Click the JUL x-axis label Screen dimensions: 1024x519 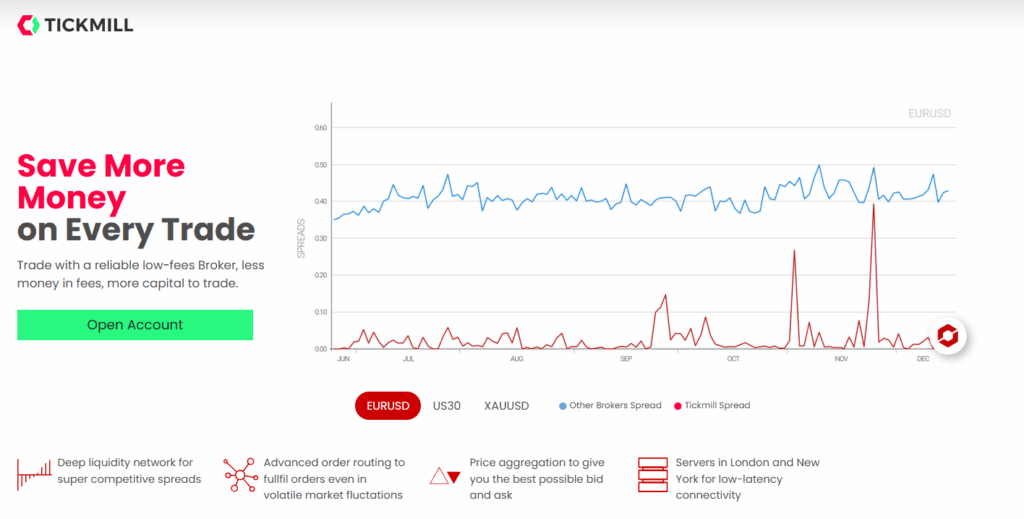(408, 359)
